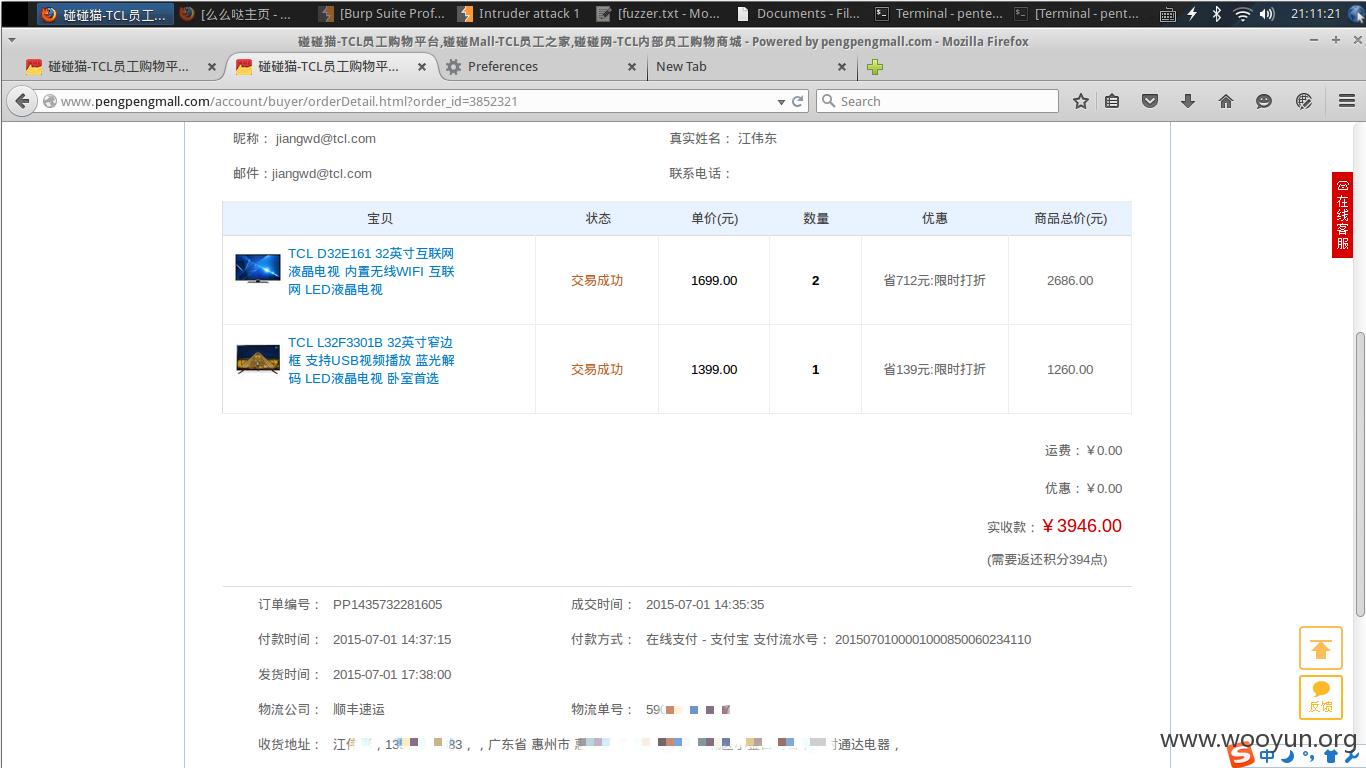This screenshot has width=1366, height=768.
Task: Click the 2686.00 item total cell
Action: click(1070, 281)
